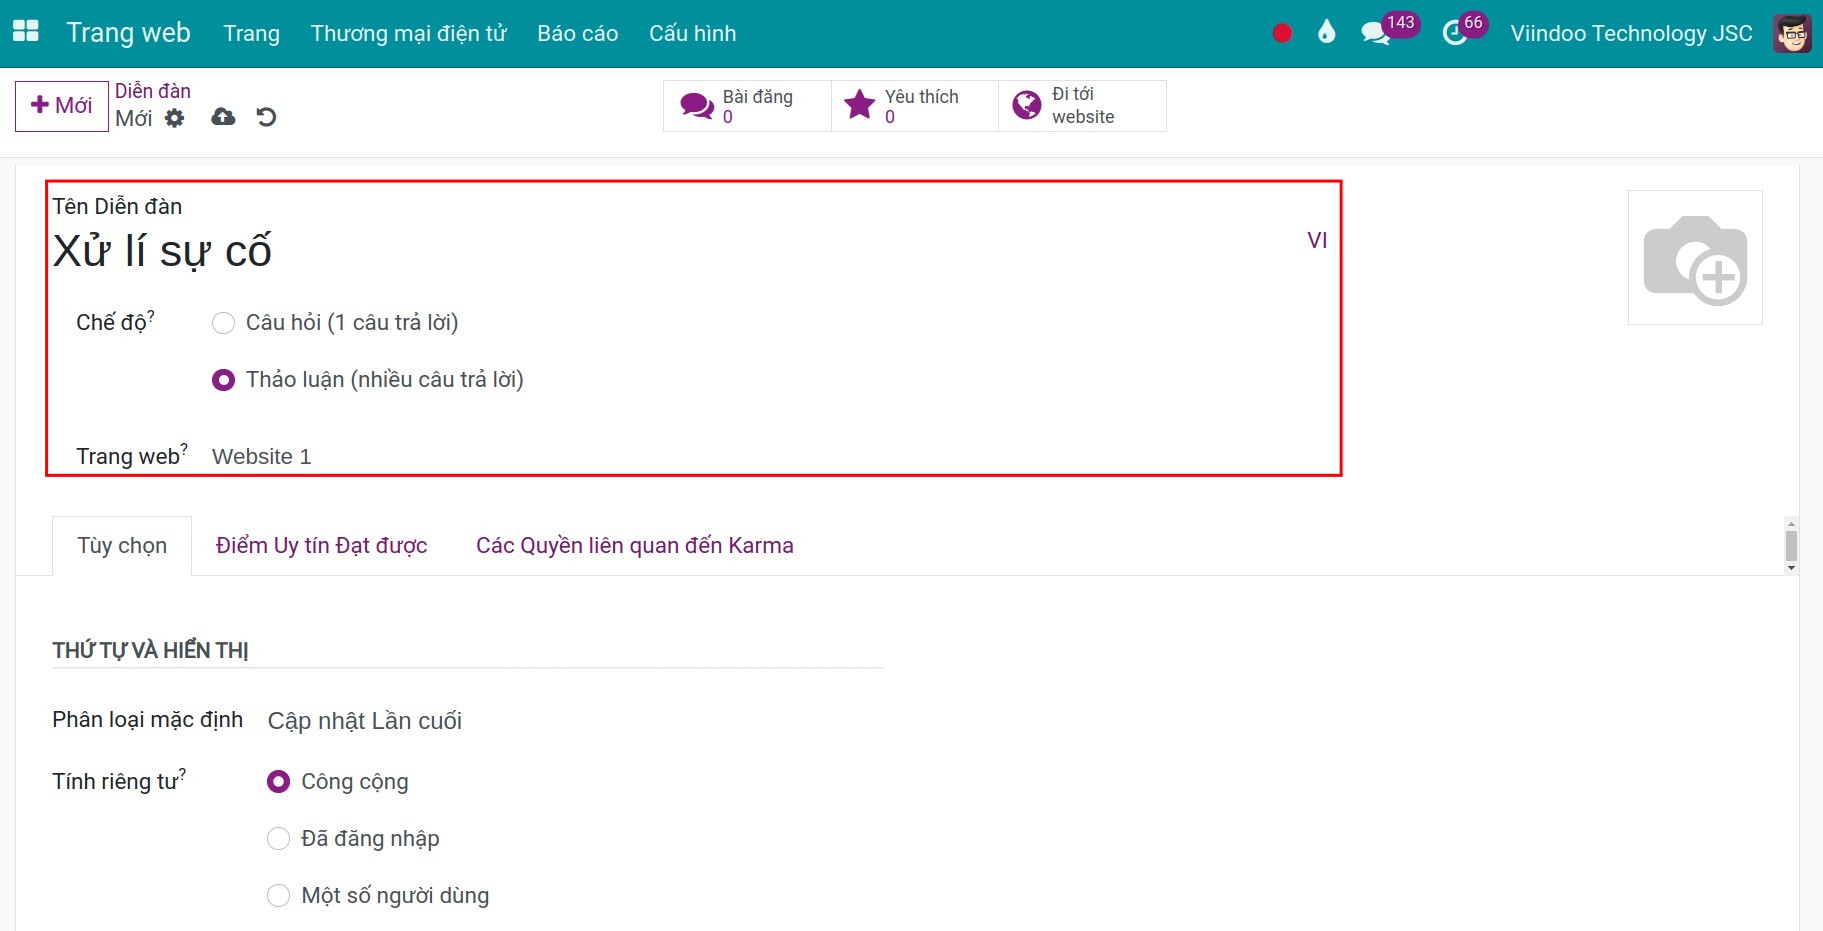This screenshot has width=1823, height=931.
Task: Select Câu hỏi (1 câu trả lời) mode
Action: [x=224, y=323]
